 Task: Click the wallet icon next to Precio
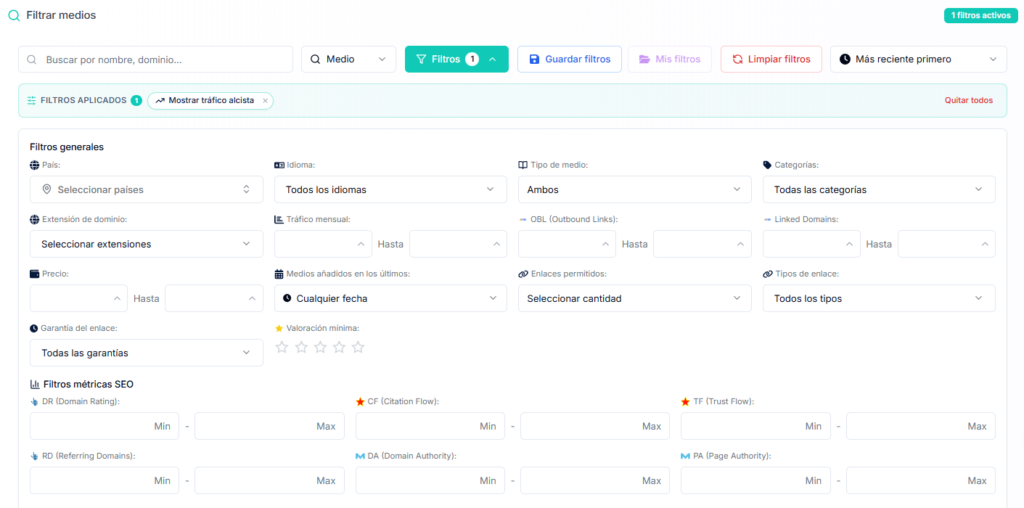[35, 274]
